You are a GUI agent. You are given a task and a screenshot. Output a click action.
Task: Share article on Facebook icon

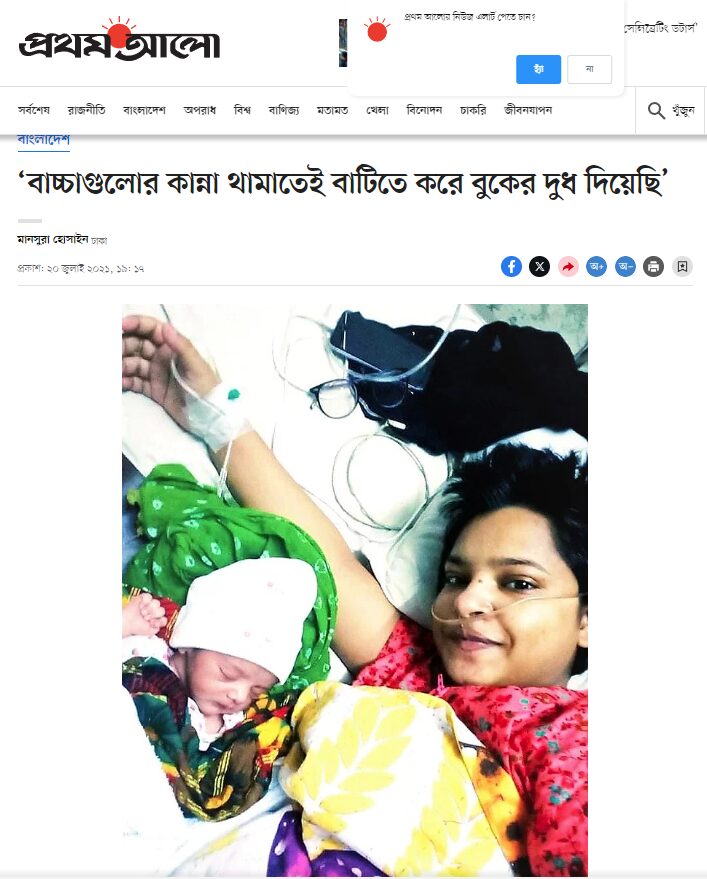click(511, 266)
